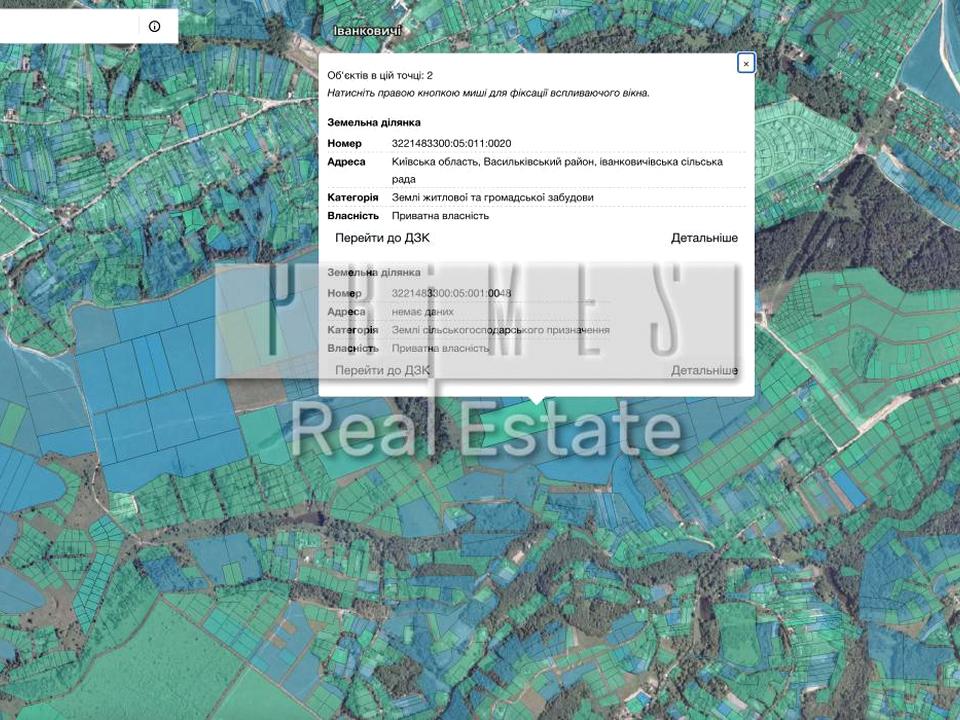Open 'Перейти до ДЗК' for parcel 05:001:0048
Image resolution: width=960 pixels, height=720 pixels.
(x=382, y=370)
